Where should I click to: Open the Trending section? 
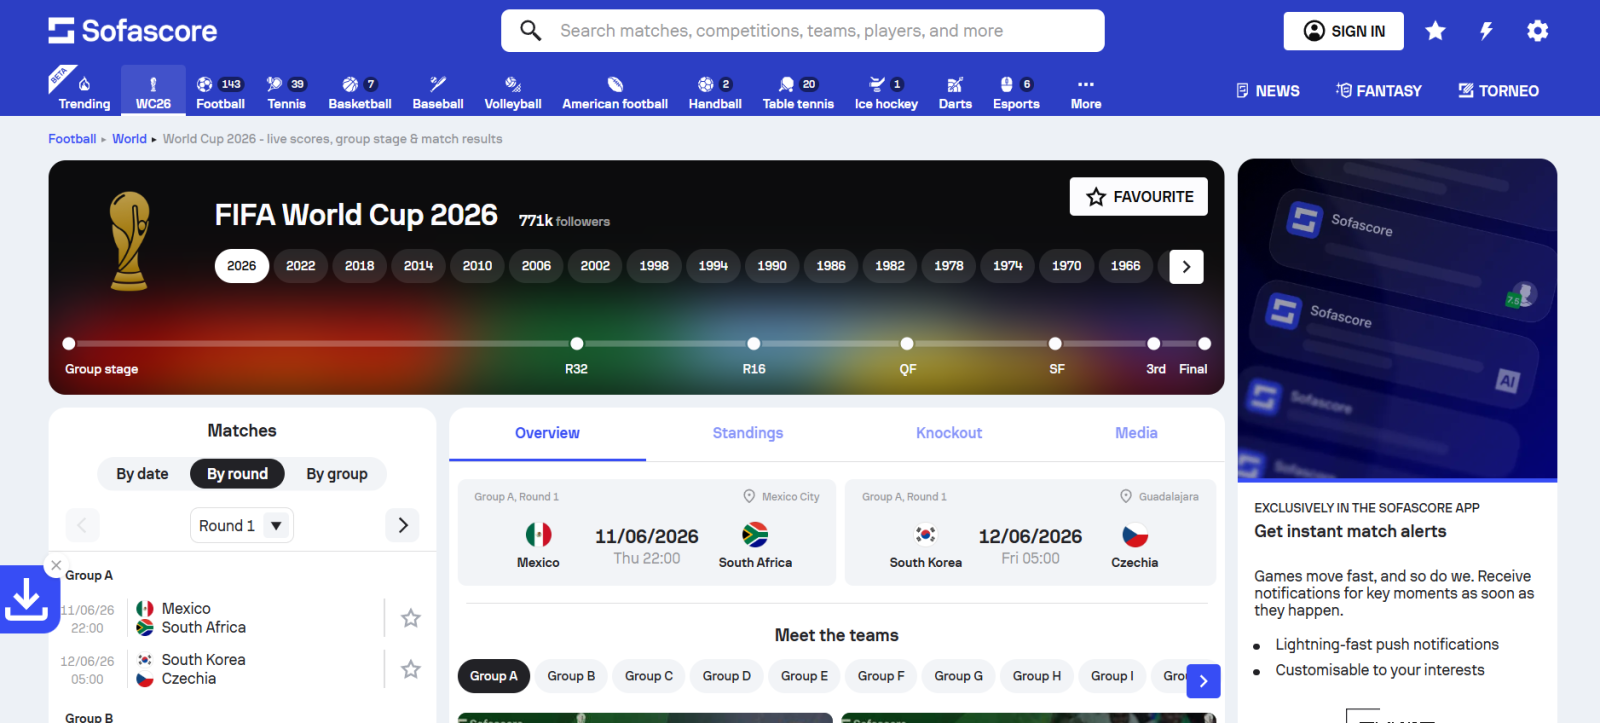tap(84, 91)
